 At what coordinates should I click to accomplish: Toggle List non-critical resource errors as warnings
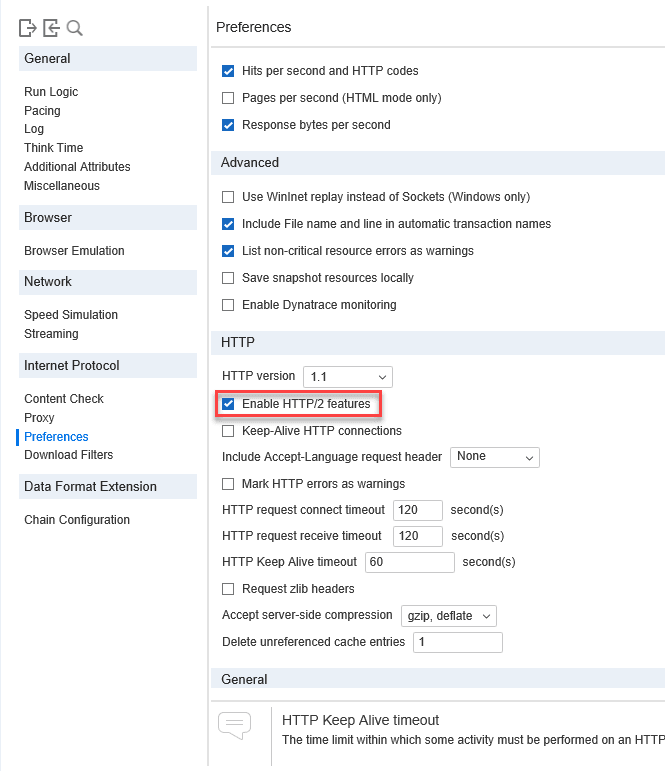pos(228,251)
